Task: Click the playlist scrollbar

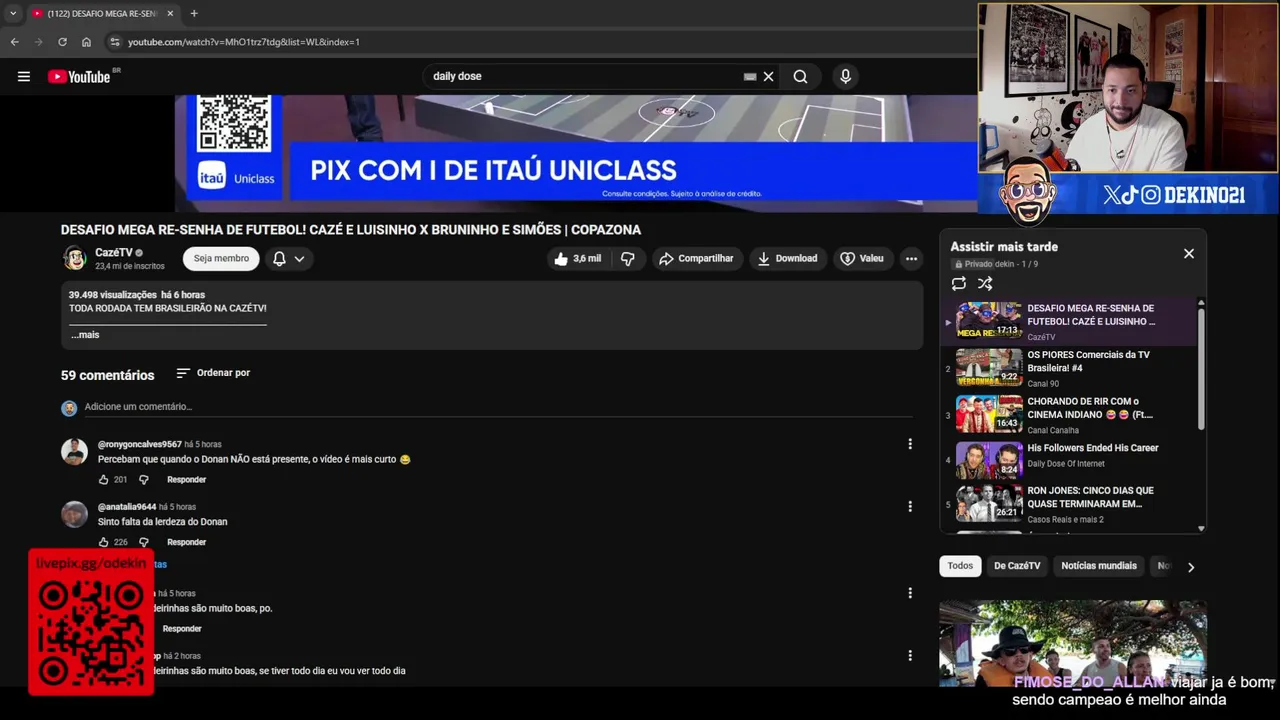Action: 1201,368
